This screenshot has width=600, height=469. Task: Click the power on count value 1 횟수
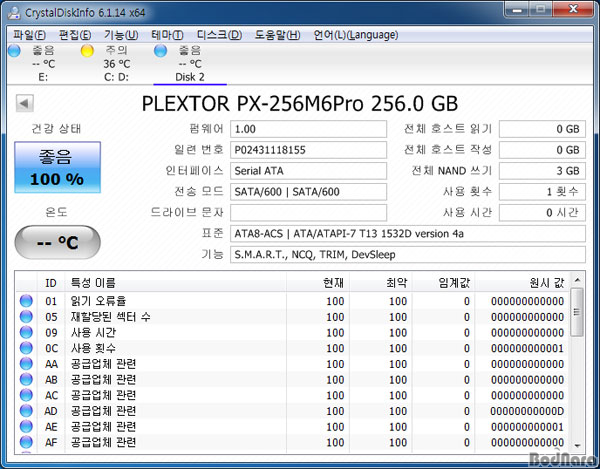point(542,192)
